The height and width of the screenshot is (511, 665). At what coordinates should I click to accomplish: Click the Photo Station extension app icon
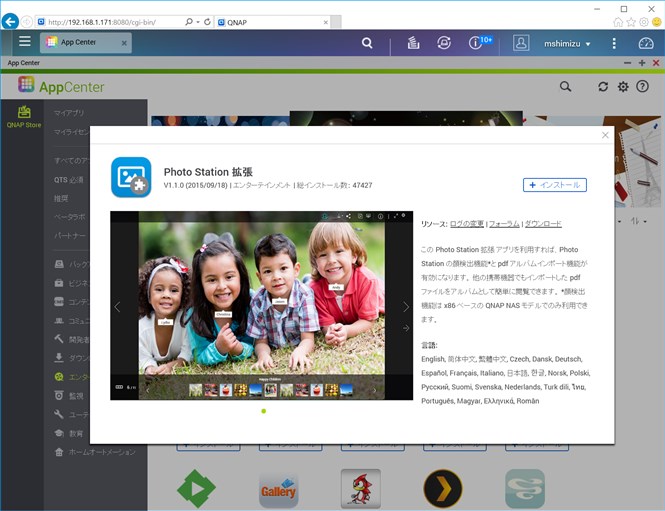tap(131, 177)
